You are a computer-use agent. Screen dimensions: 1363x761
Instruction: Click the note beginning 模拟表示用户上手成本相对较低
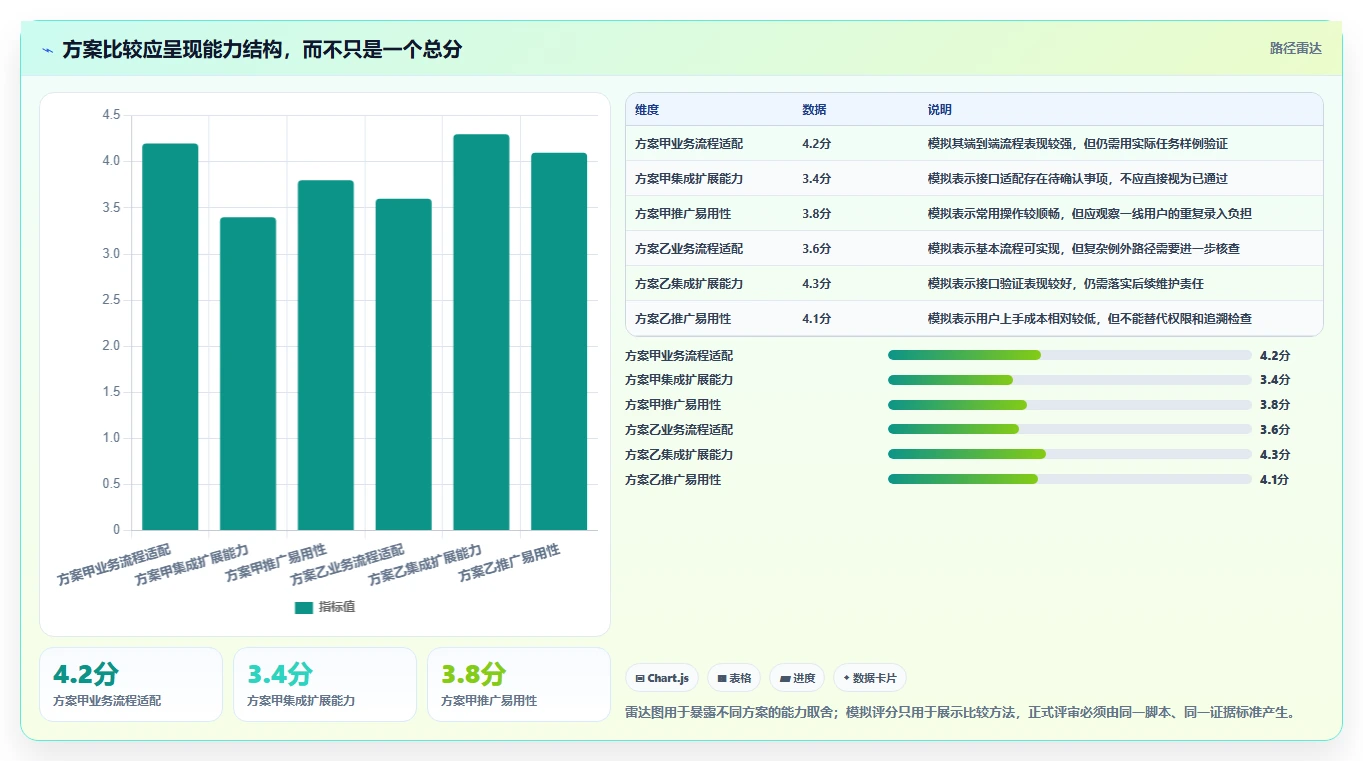click(1090, 319)
